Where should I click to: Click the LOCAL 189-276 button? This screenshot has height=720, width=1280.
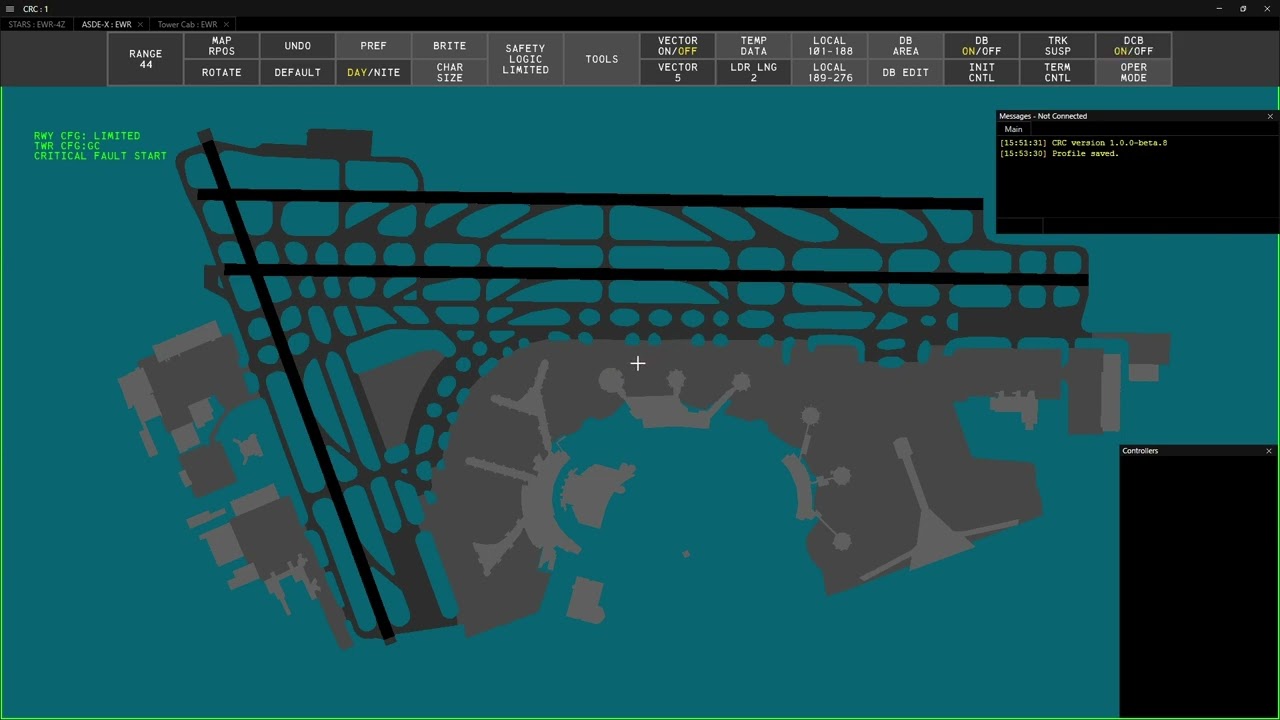[x=829, y=73]
